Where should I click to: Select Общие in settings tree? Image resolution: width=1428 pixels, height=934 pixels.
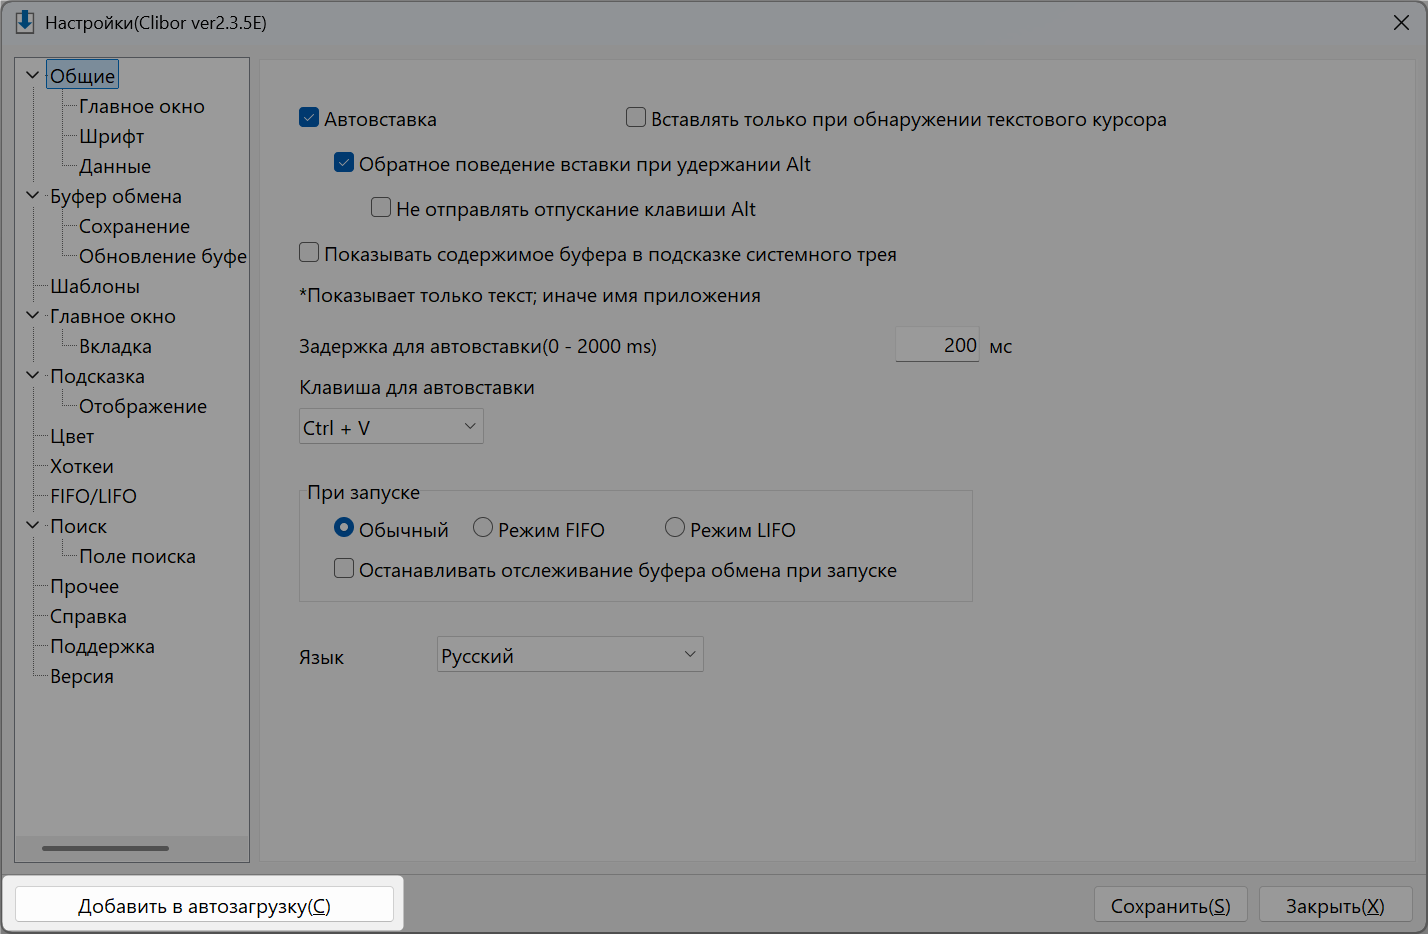click(x=83, y=76)
